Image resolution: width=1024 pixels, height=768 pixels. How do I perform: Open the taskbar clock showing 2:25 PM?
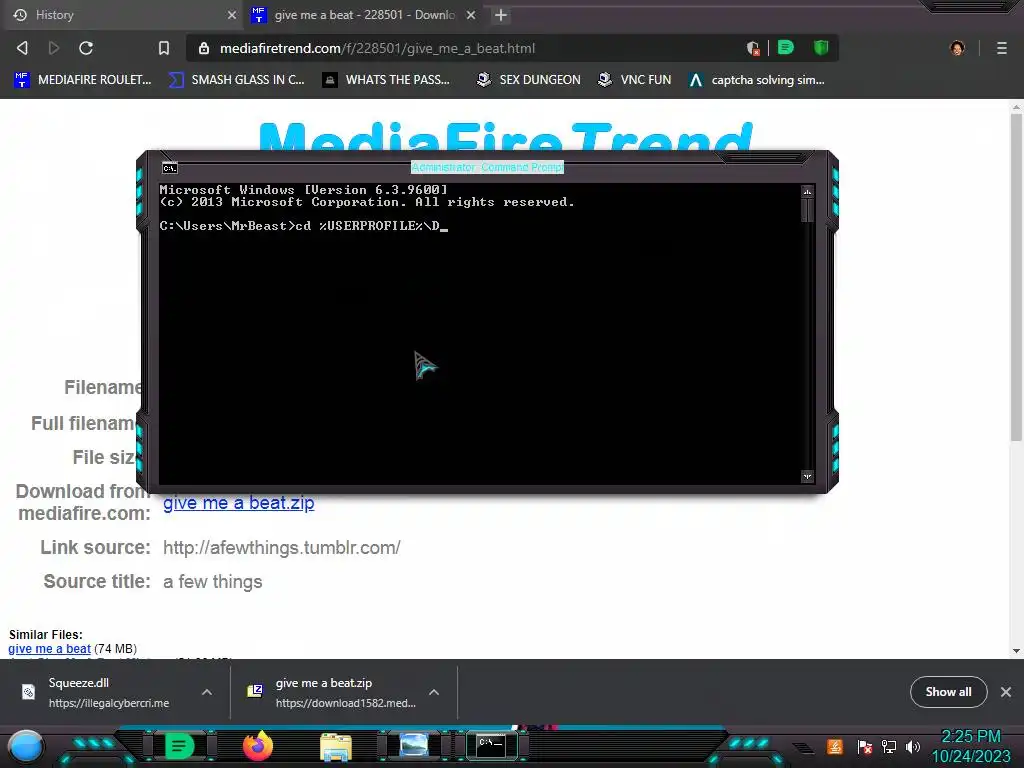971,746
